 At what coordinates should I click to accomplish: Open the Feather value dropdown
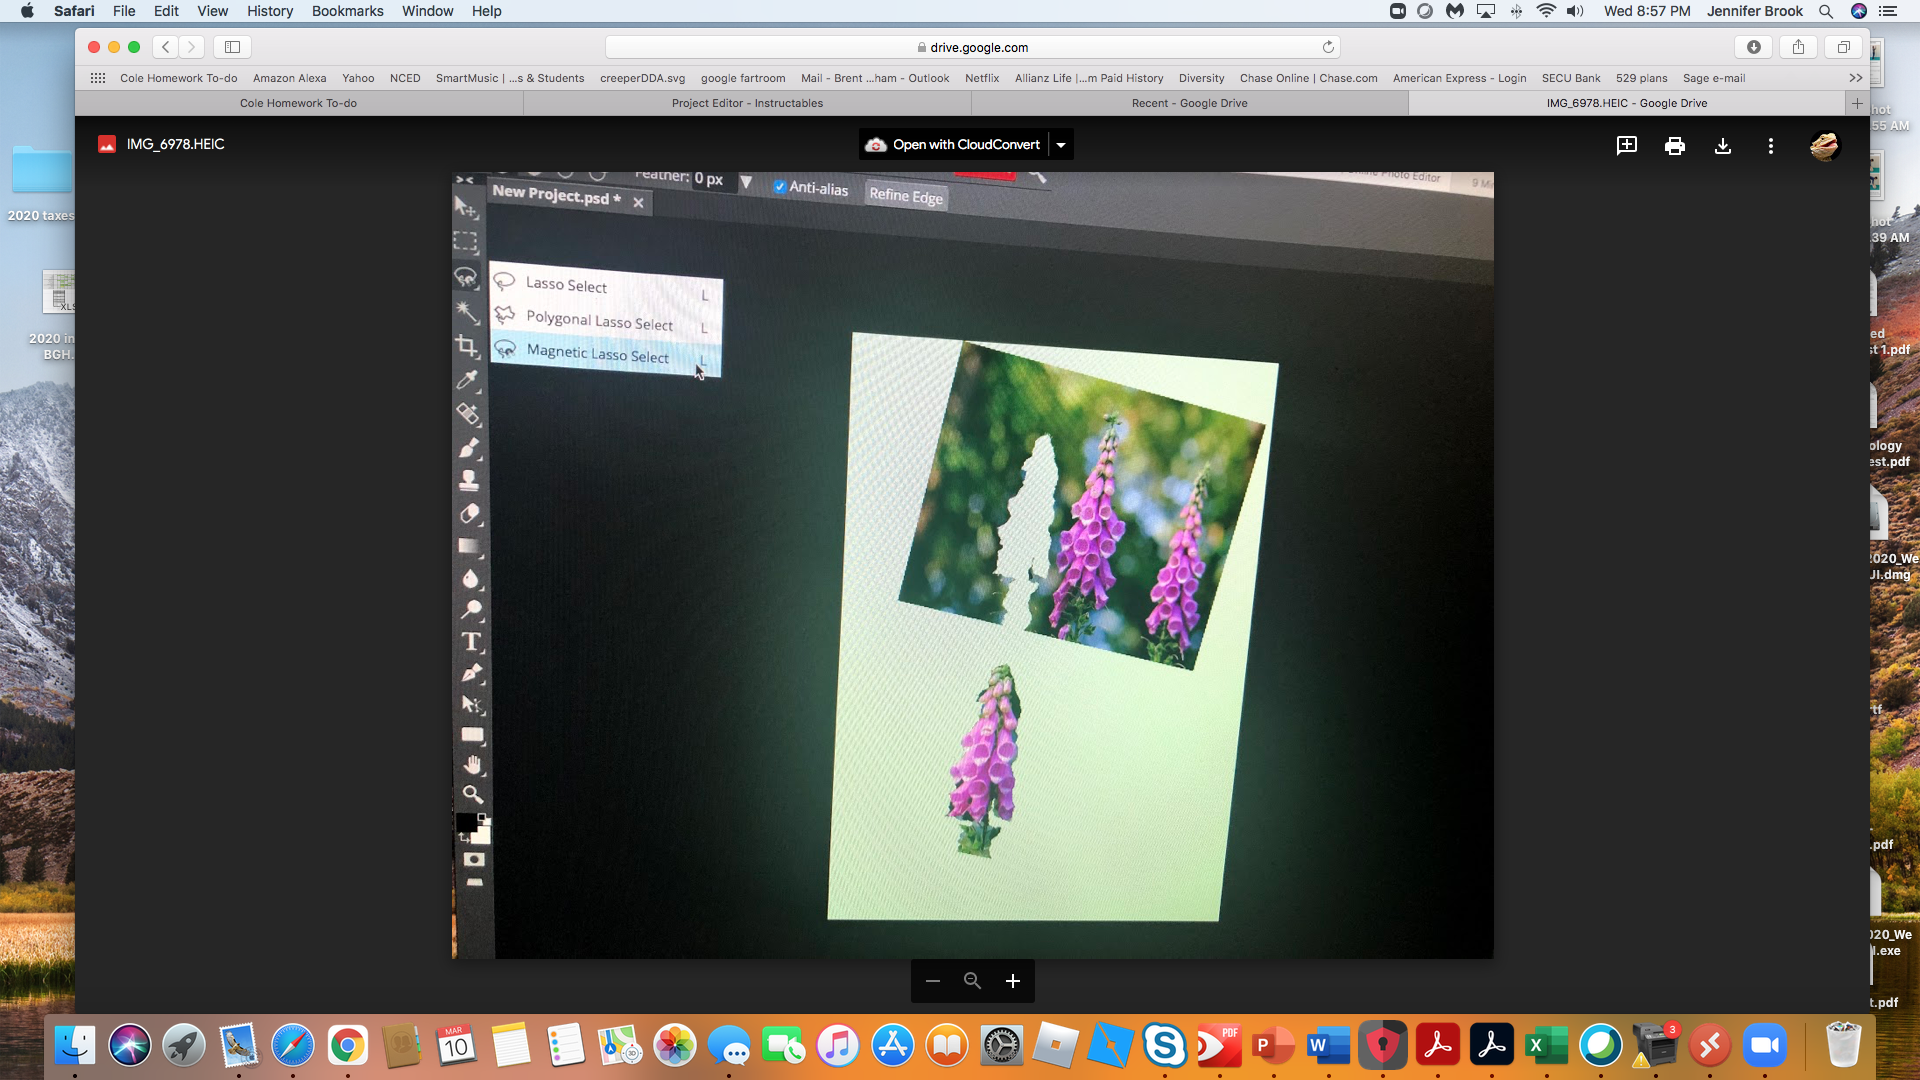tap(747, 182)
